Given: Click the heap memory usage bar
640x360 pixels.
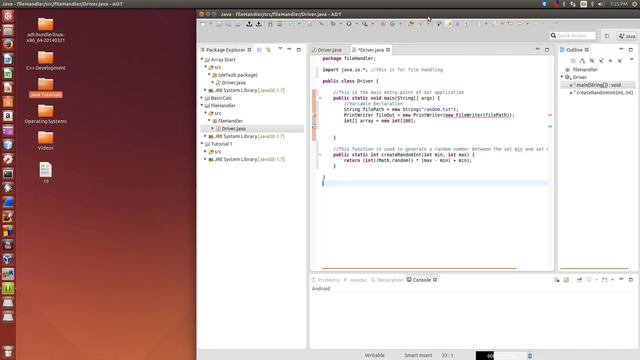Looking at the screenshot, I should (501, 356).
